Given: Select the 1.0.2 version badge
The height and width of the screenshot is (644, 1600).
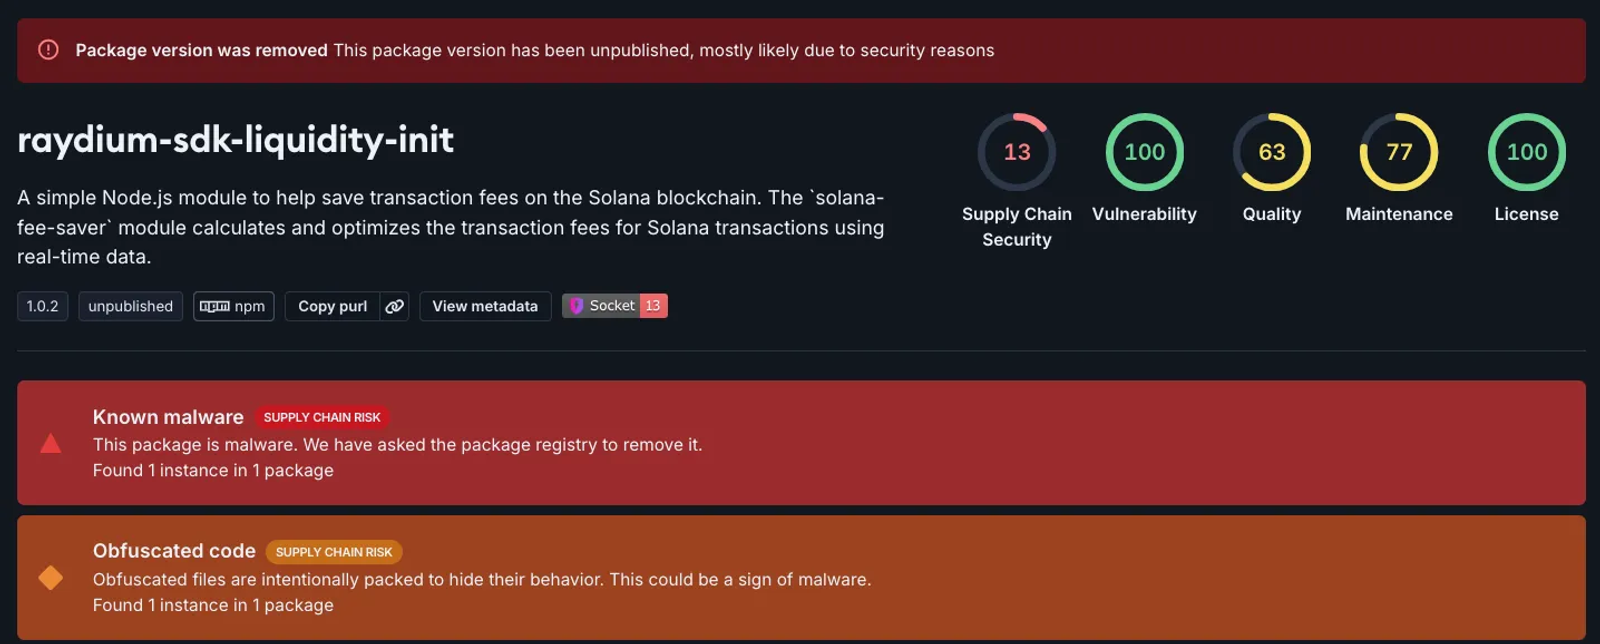Looking at the screenshot, I should pyautogui.click(x=42, y=306).
